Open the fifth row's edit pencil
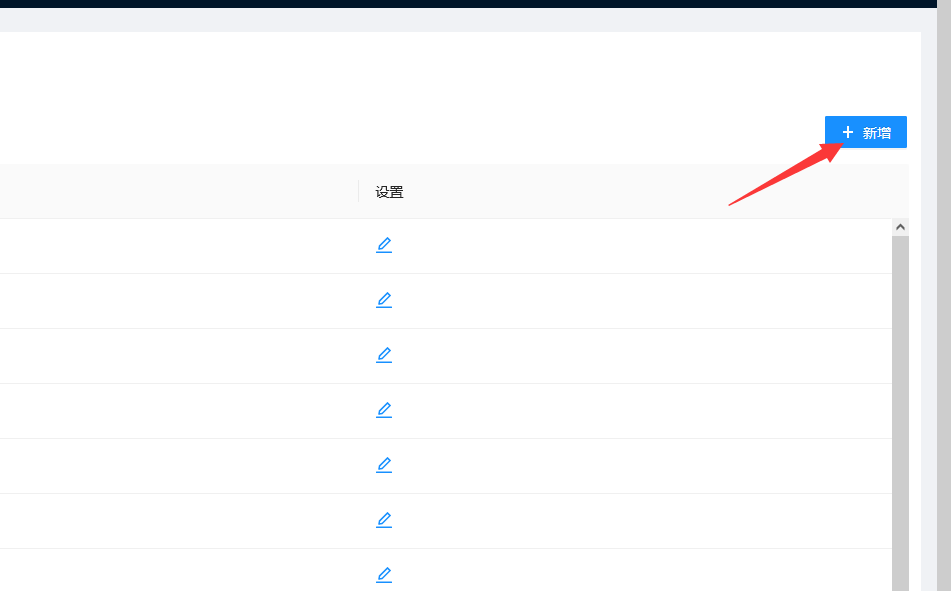Screen dimensions: 951x591 point(384,465)
